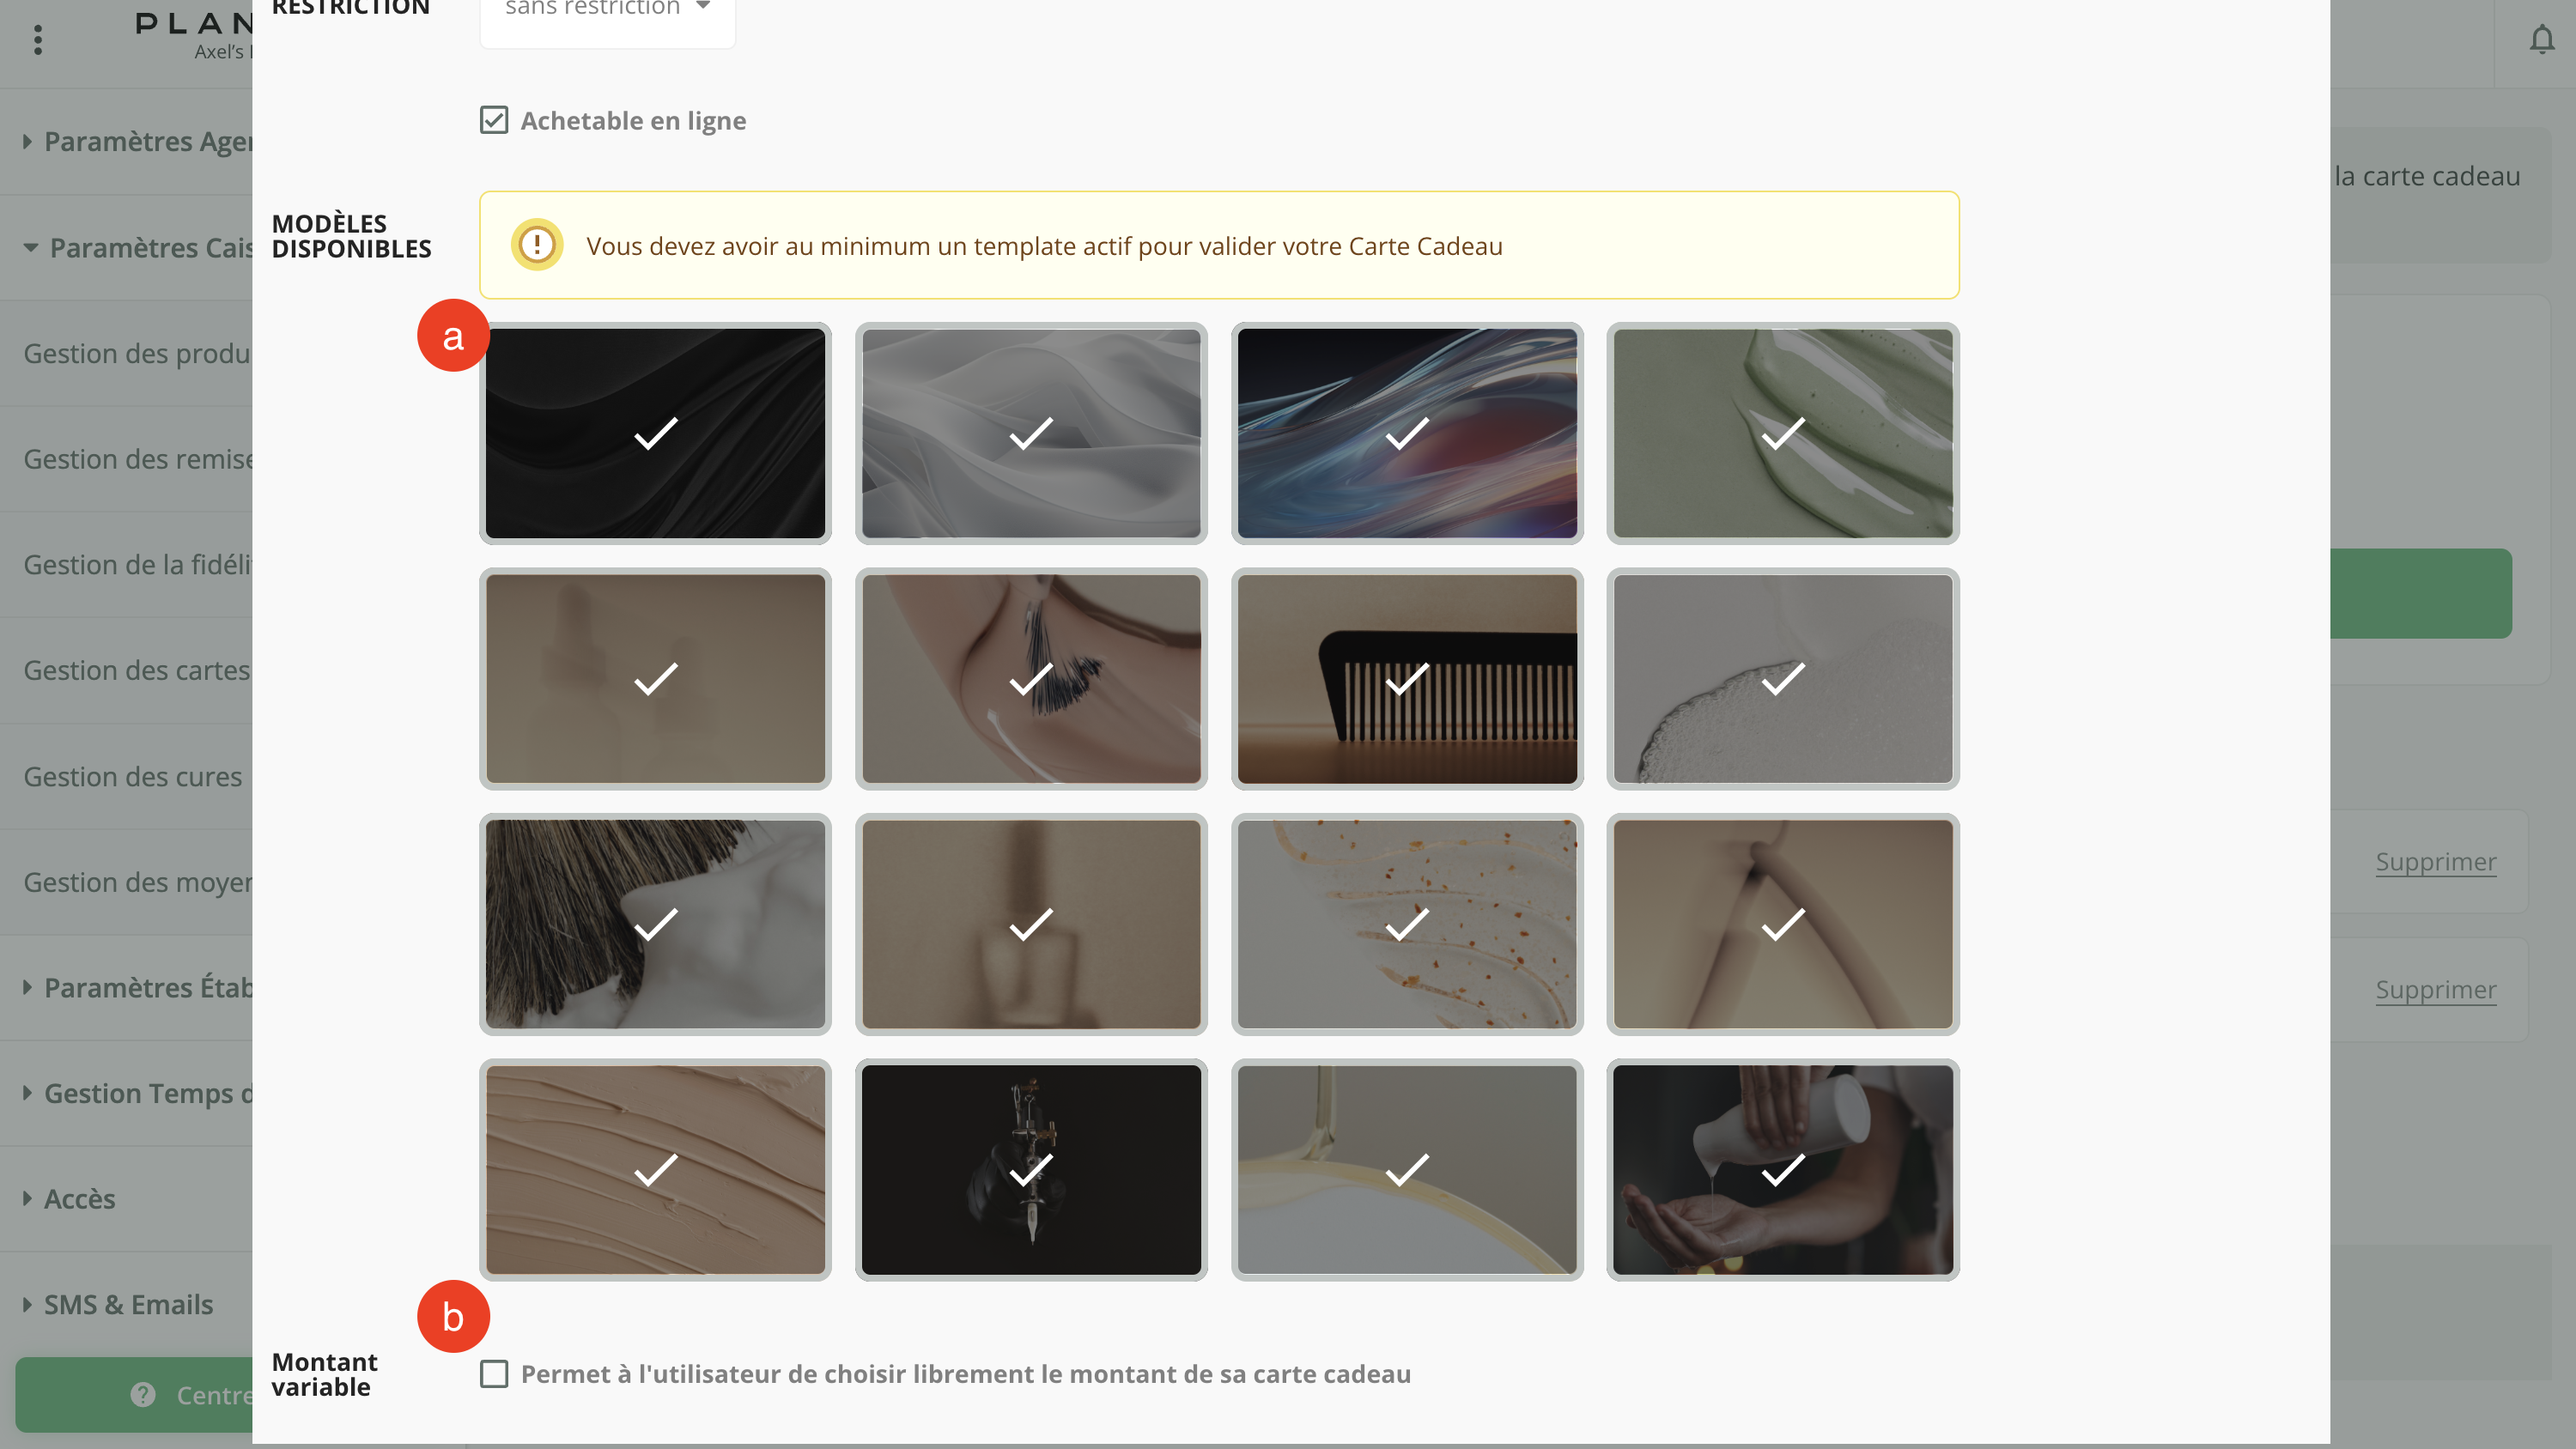Image resolution: width=2576 pixels, height=1449 pixels.
Task: Click the yellow warning exclamation icon
Action: [x=537, y=245]
